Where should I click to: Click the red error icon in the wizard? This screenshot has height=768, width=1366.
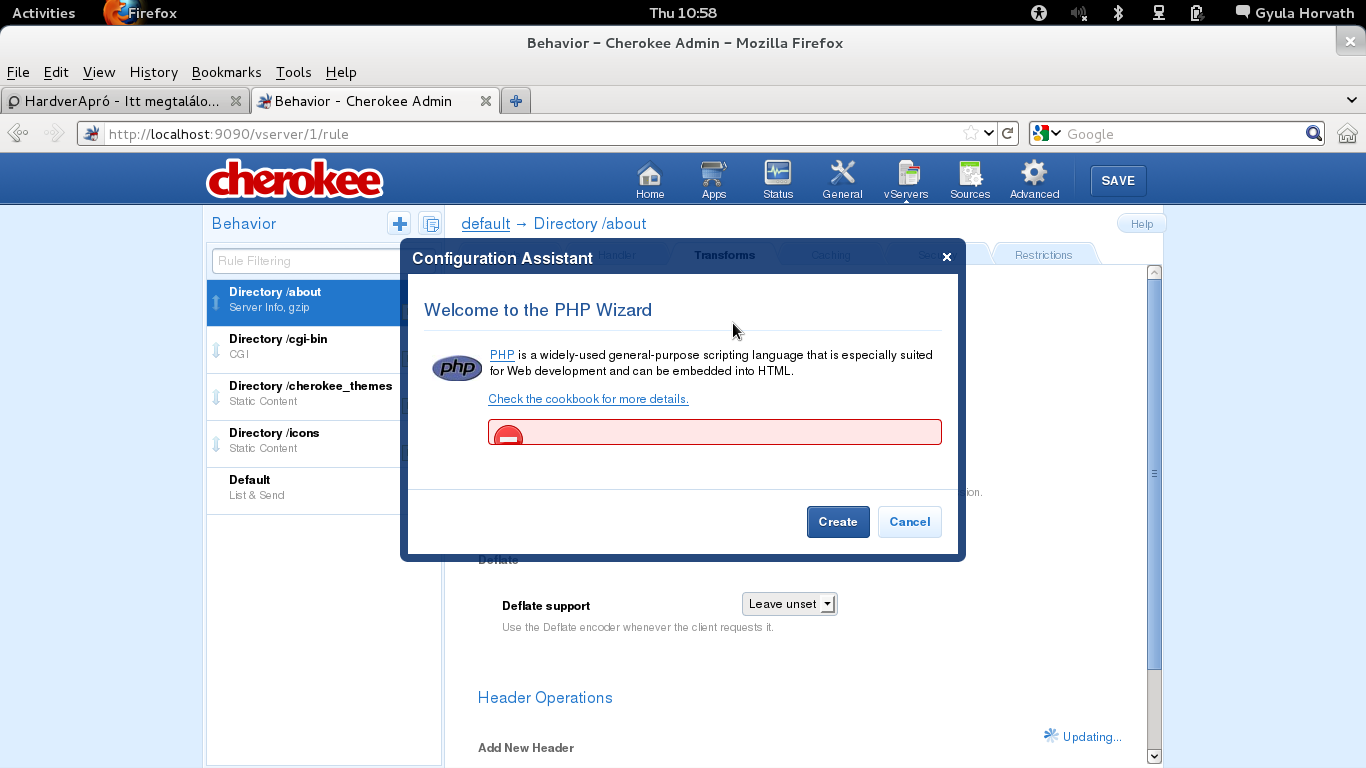click(509, 435)
